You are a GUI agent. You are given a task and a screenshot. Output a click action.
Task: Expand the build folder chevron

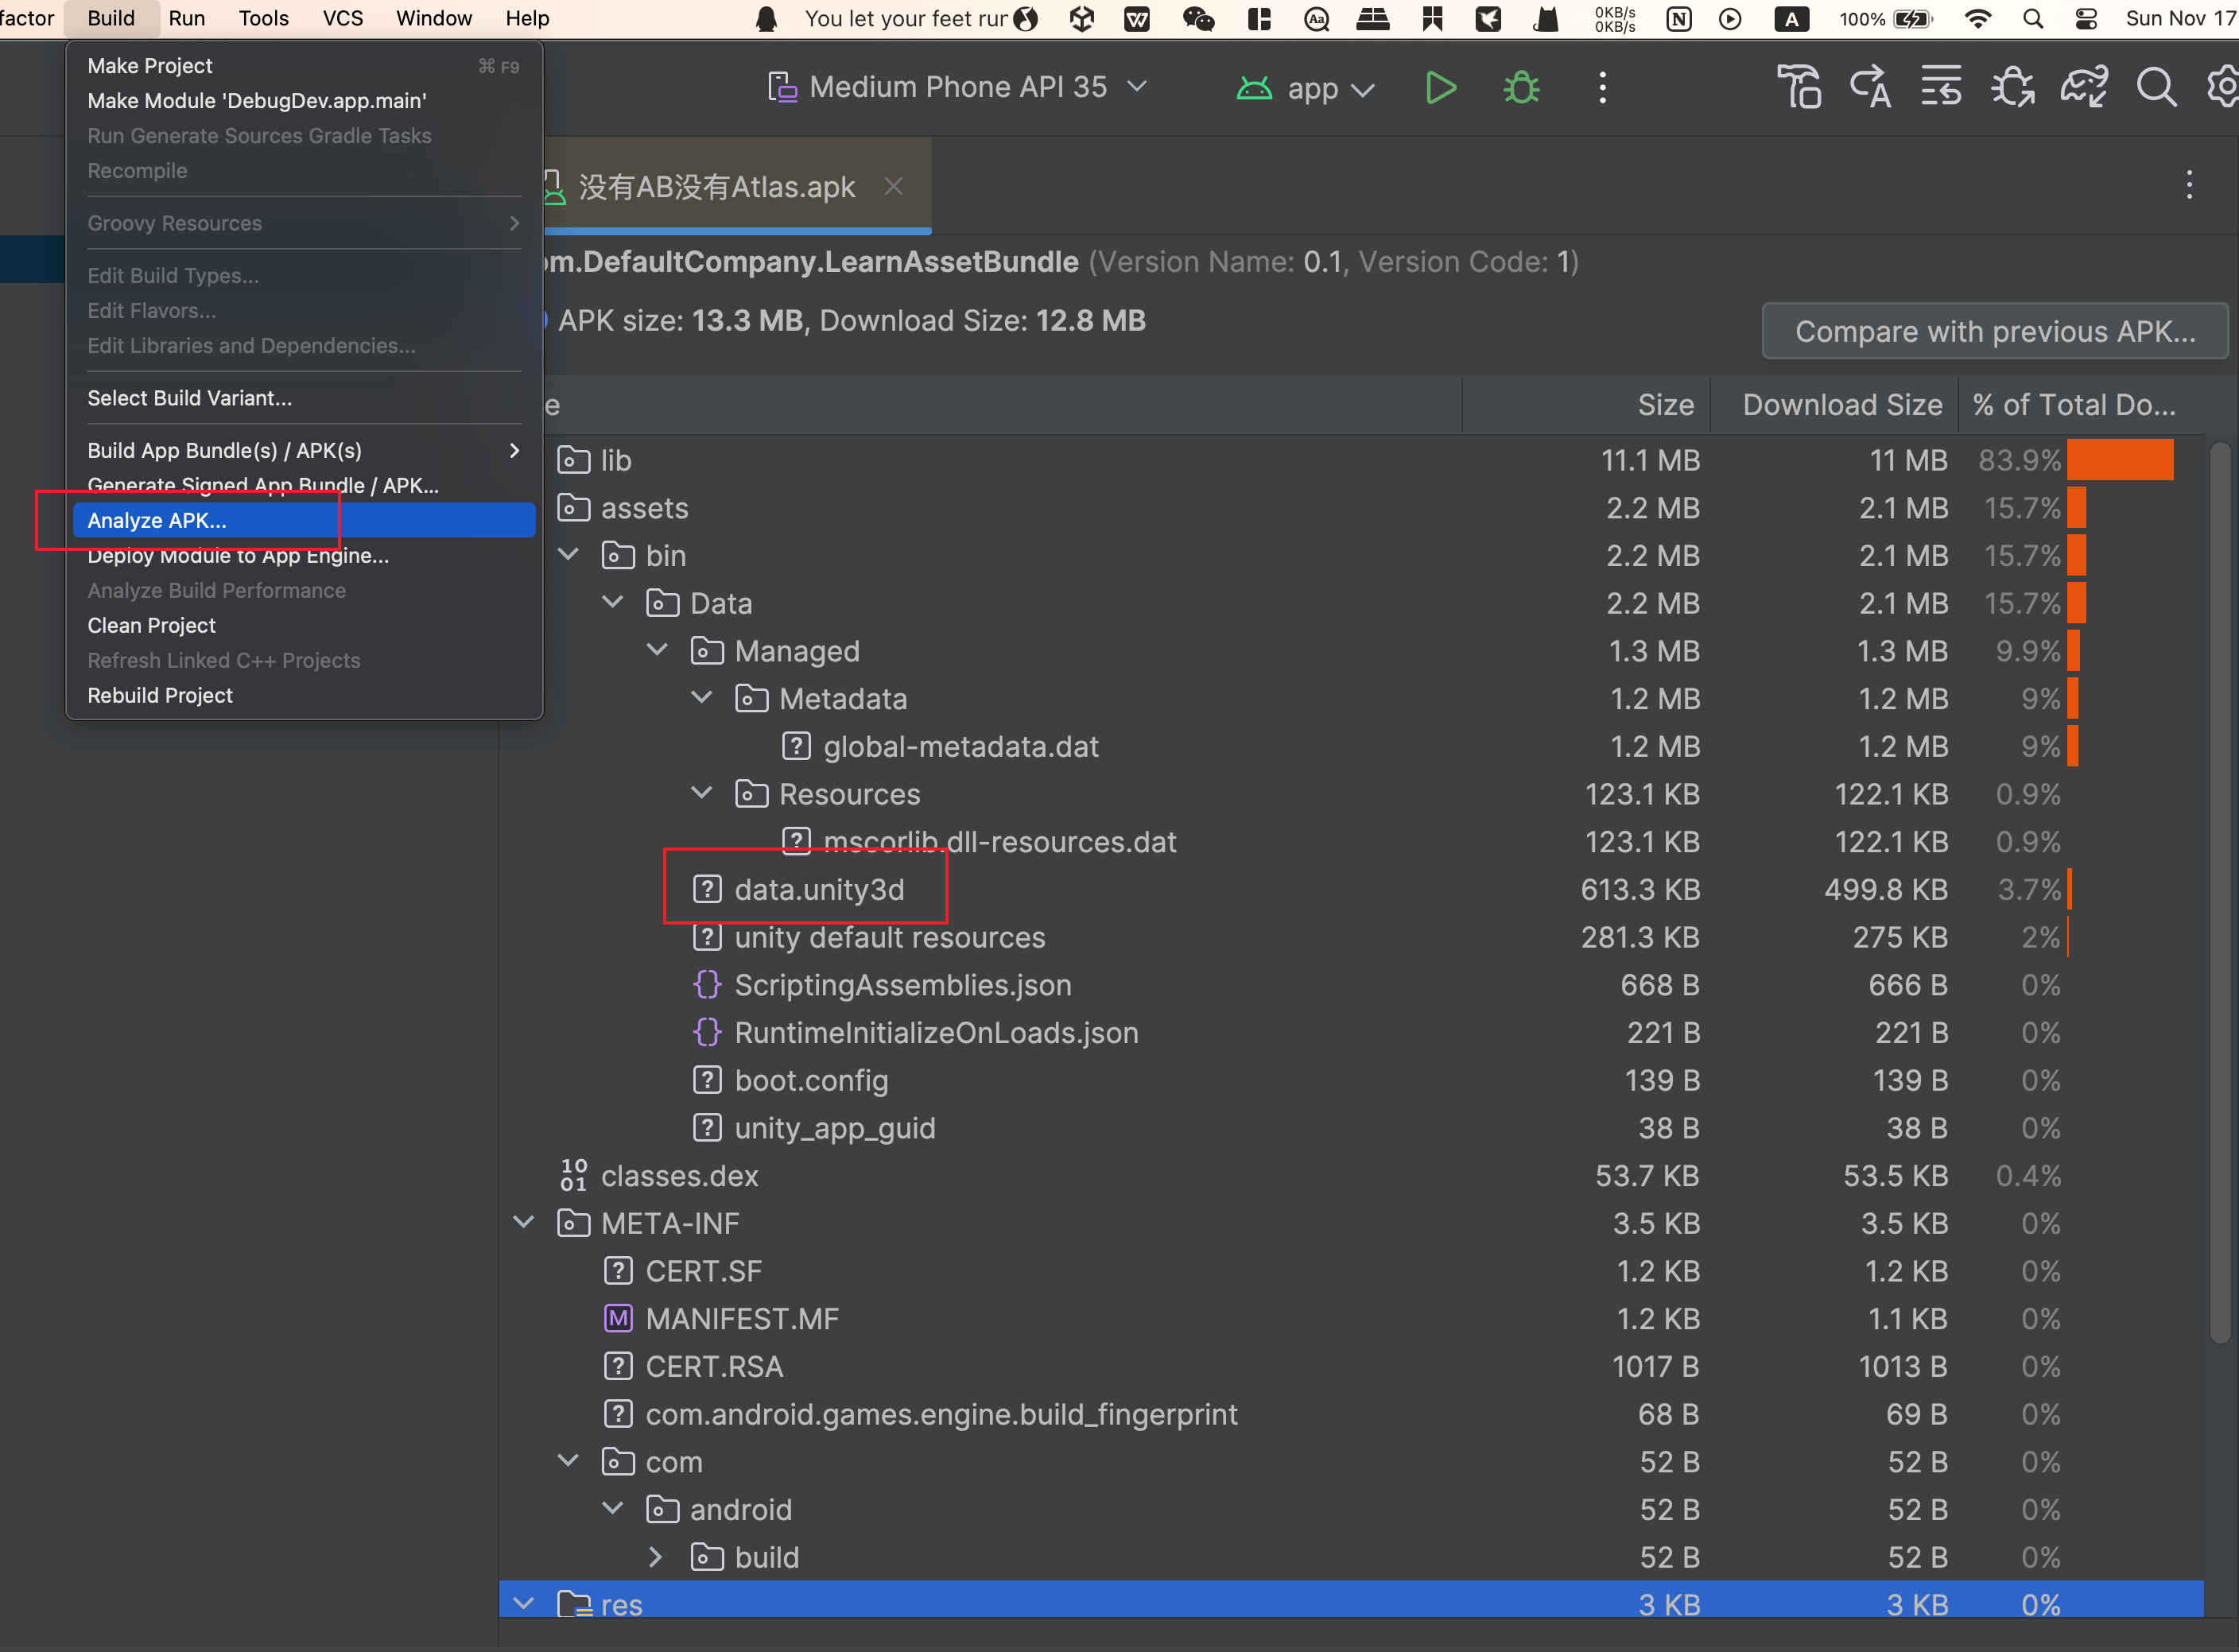656,1556
